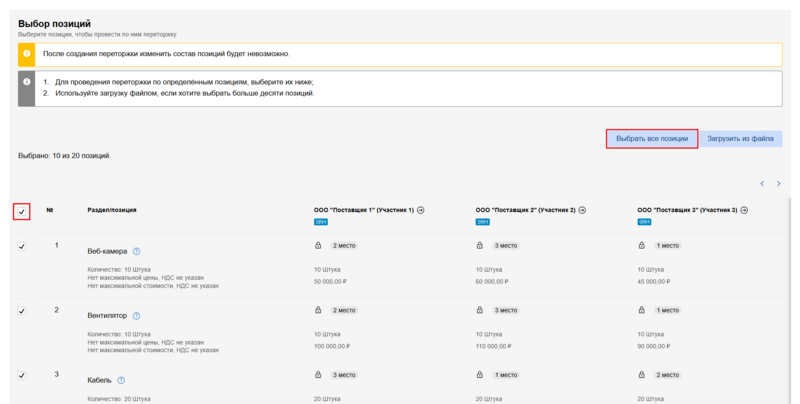The image size is (800, 404).
Task: Click the help icon next to Веб-камера
Action: click(x=137, y=251)
